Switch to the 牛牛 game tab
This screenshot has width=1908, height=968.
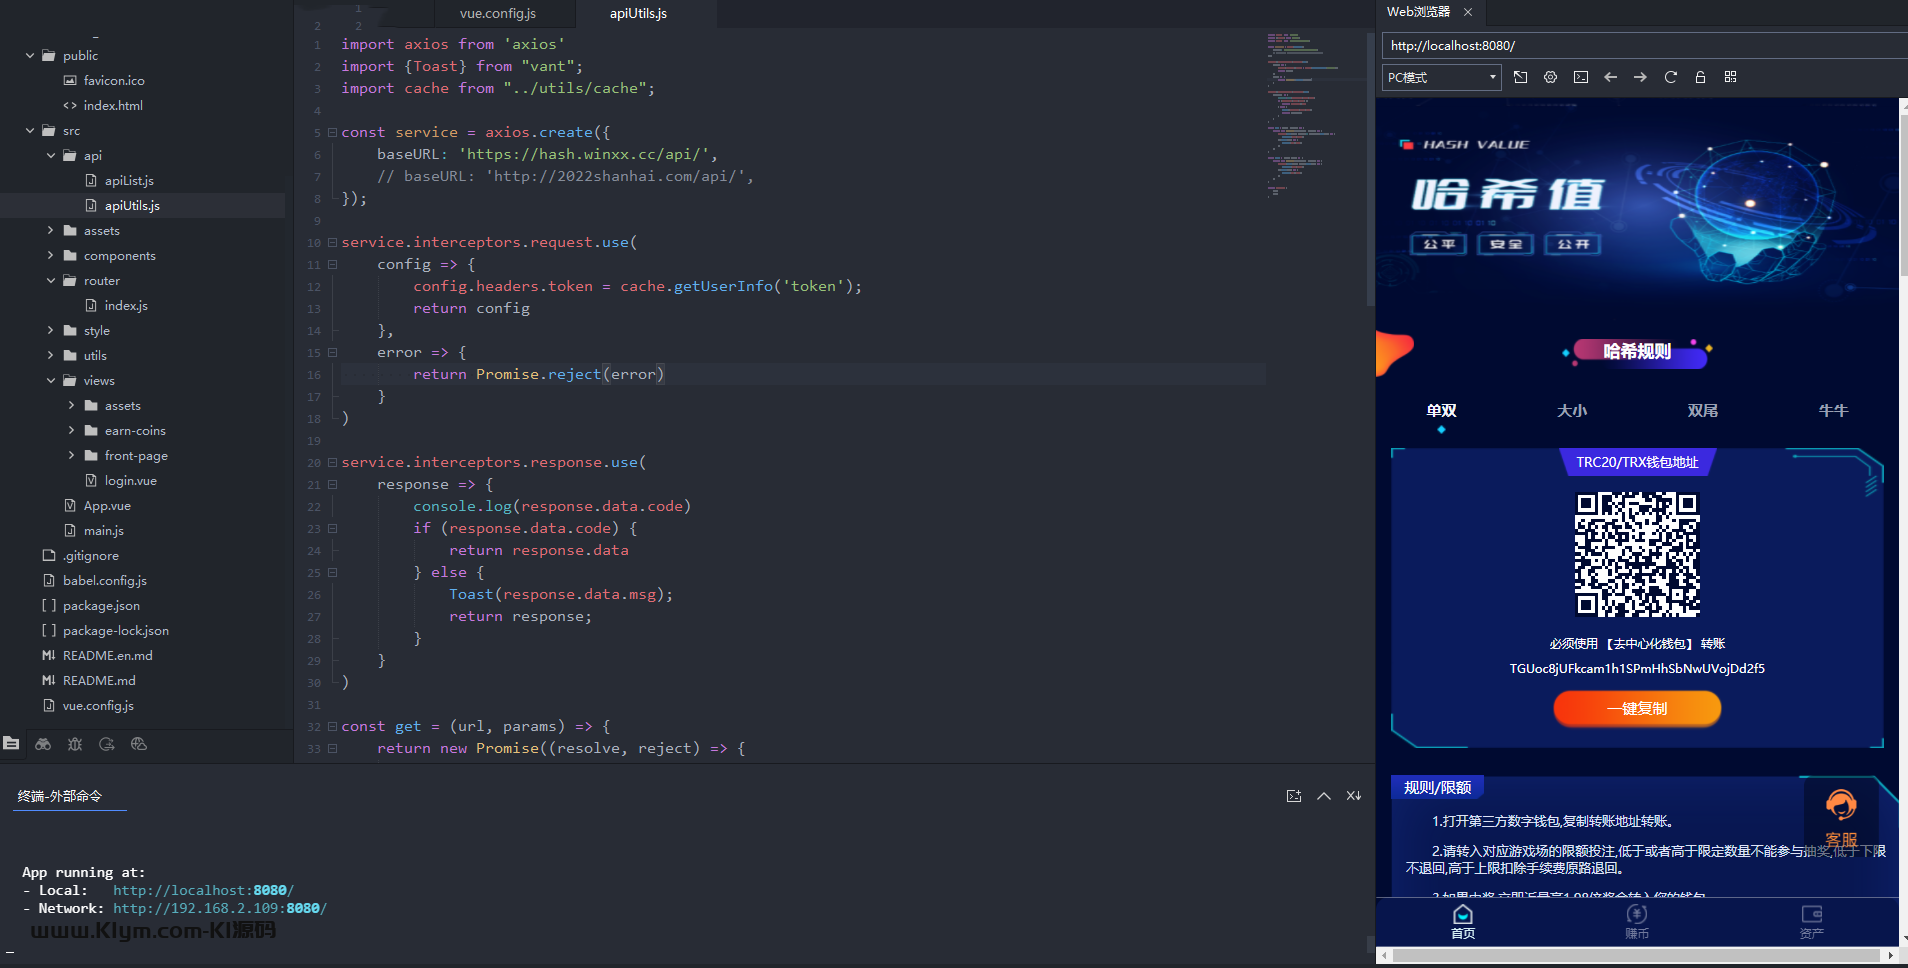click(x=1833, y=411)
